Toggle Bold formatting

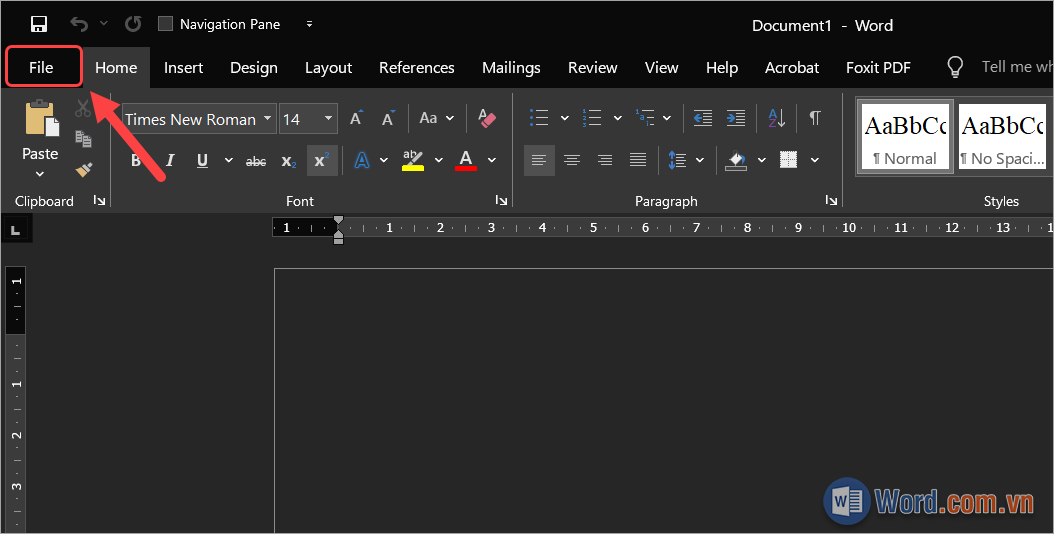pos(136,160)
